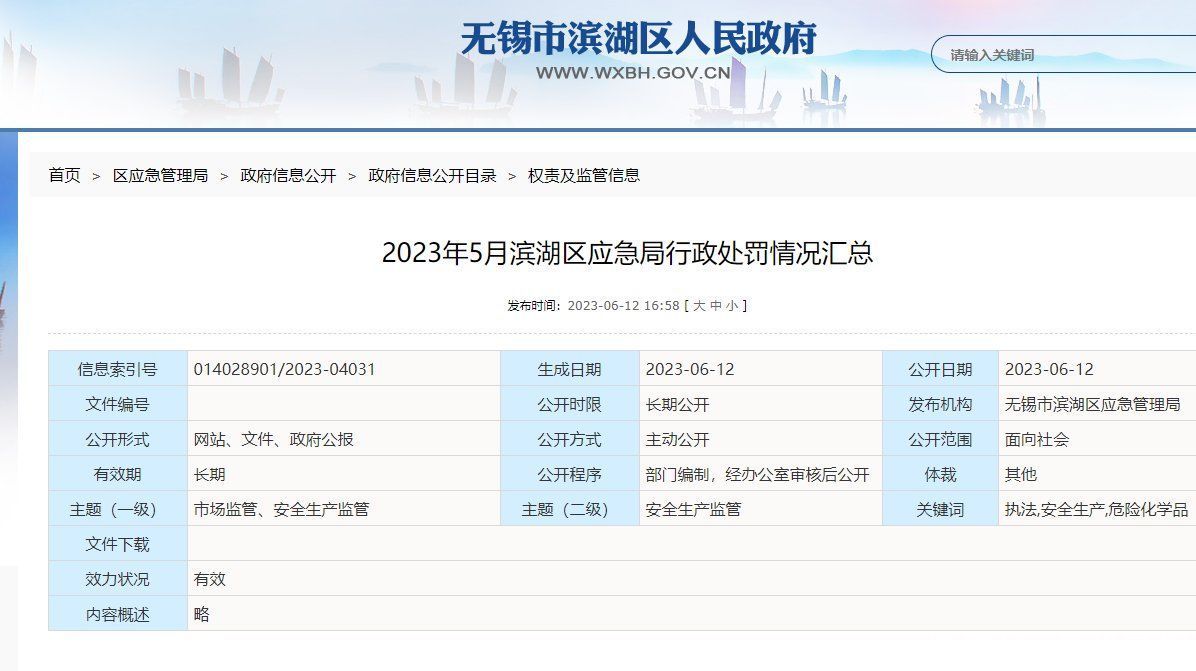1196x671 pixels.
Task: Click the 发布机构 label cell
Action: tap(940, 404)
